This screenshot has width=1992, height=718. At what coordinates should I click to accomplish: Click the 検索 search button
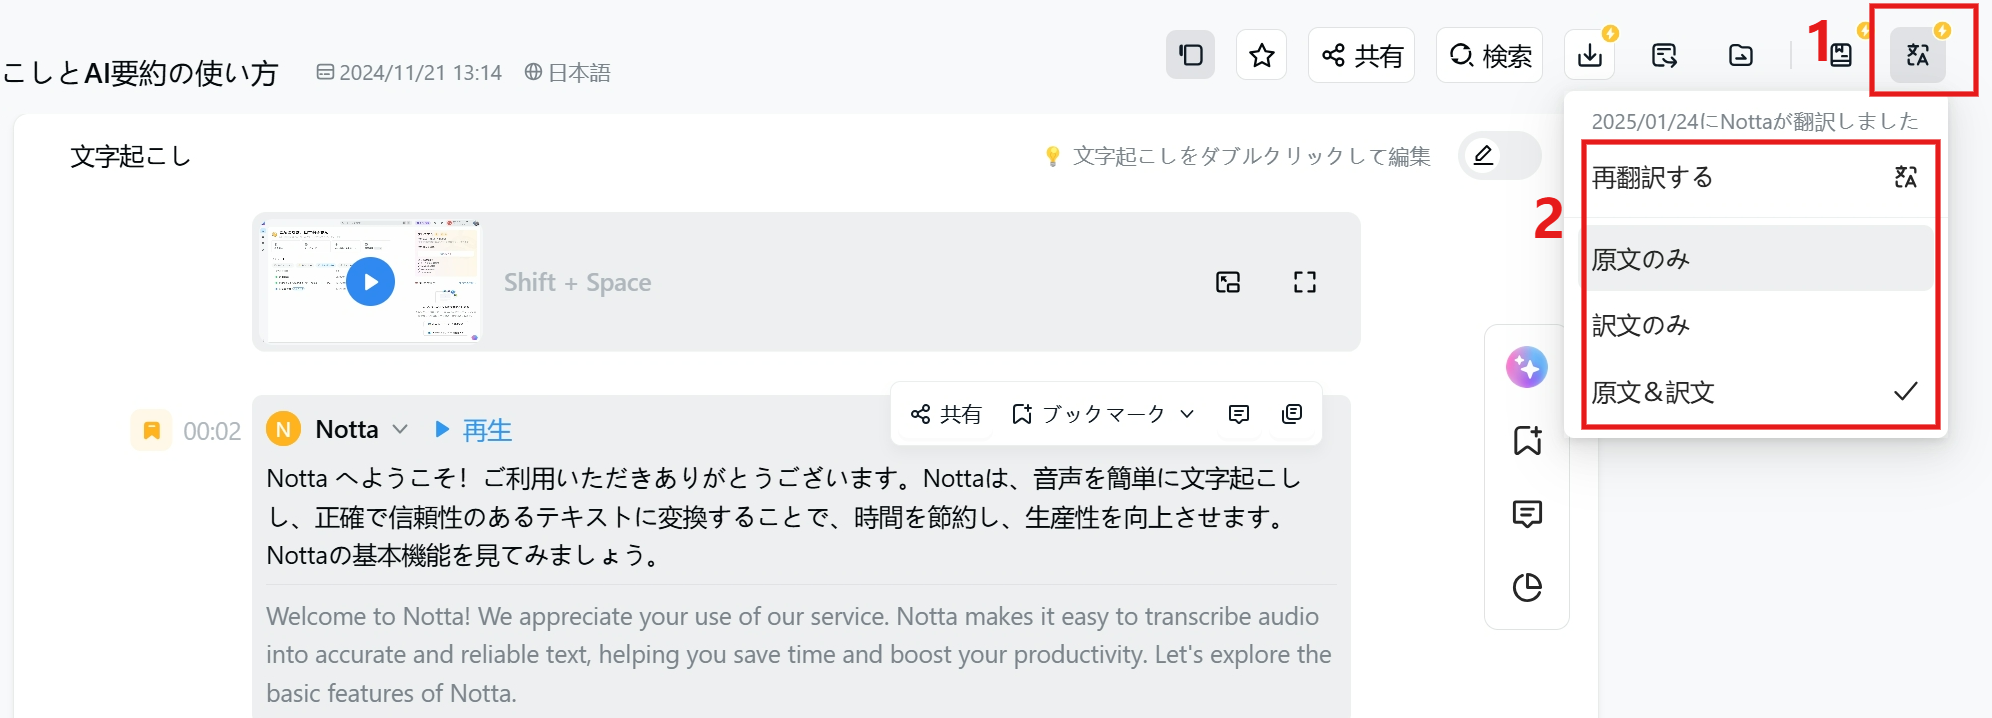coord(1490,55)
